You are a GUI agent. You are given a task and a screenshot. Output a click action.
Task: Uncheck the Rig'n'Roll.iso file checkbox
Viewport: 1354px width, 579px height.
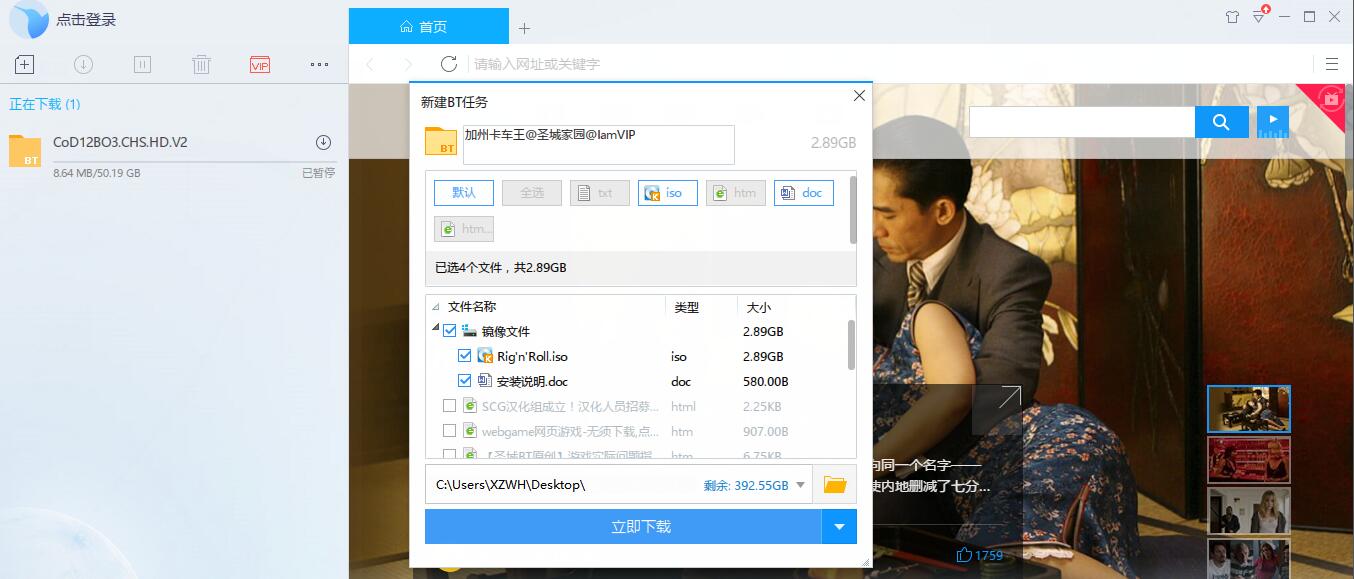[x=464, y=356]
